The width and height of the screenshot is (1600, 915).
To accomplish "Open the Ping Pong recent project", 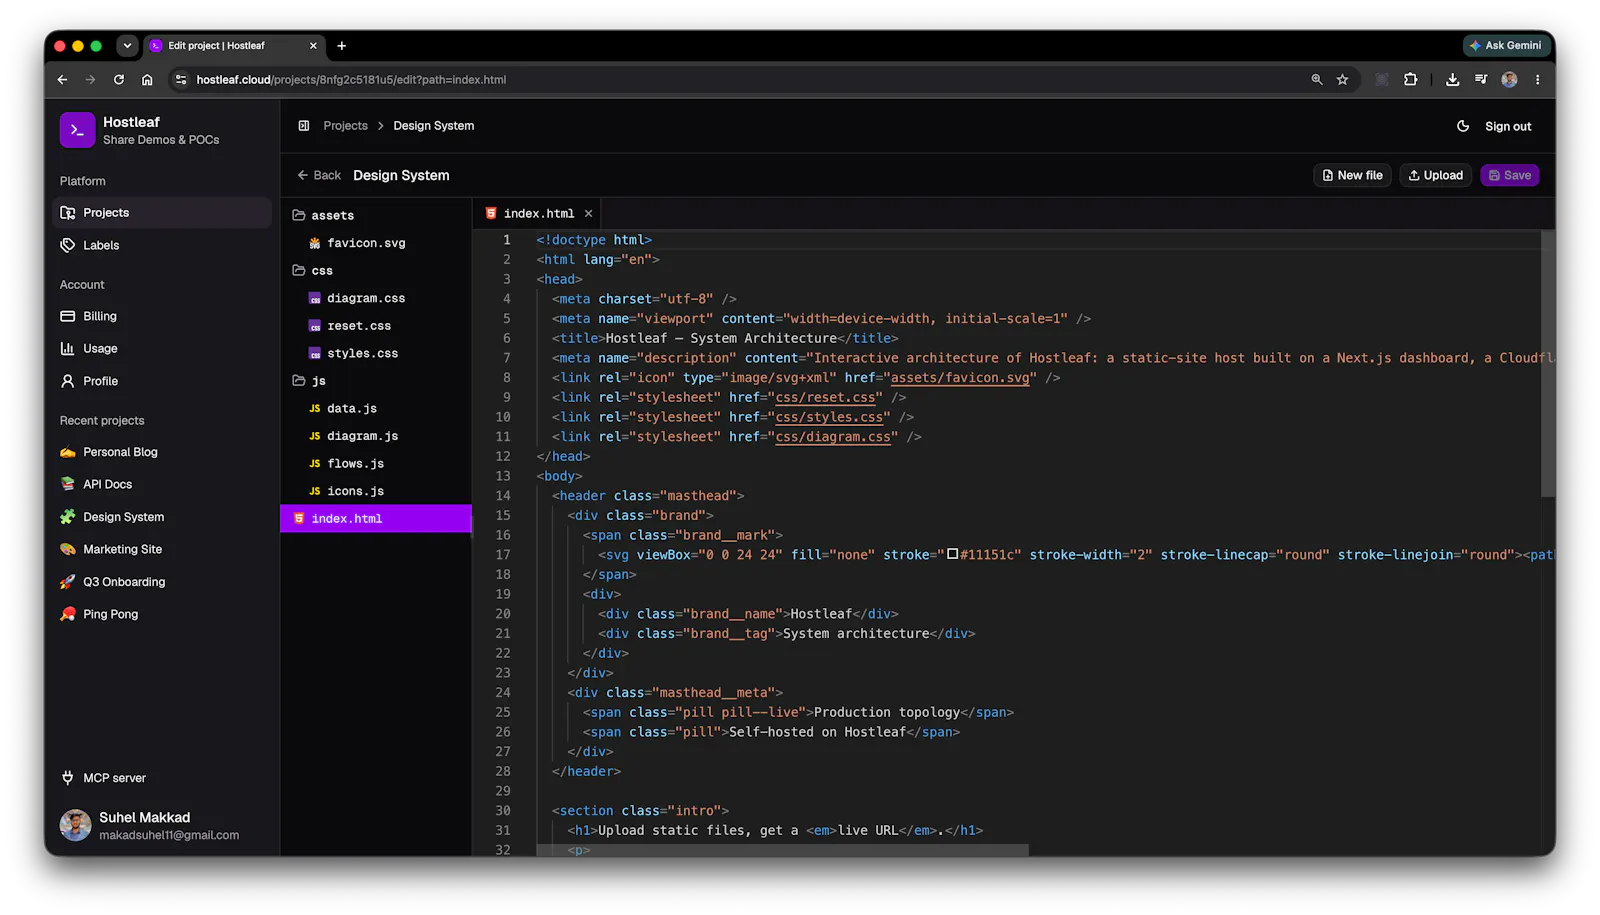I will [162, 614].
